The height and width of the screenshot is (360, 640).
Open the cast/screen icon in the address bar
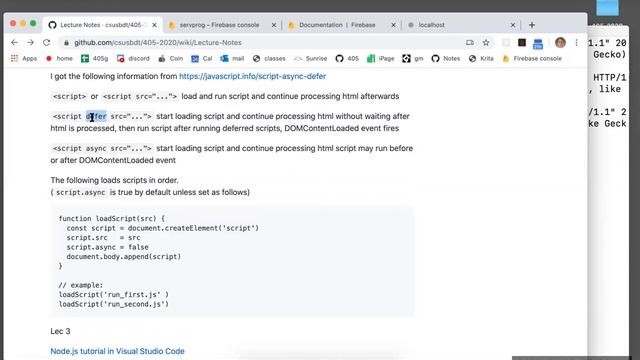click(x=470, y=42)
